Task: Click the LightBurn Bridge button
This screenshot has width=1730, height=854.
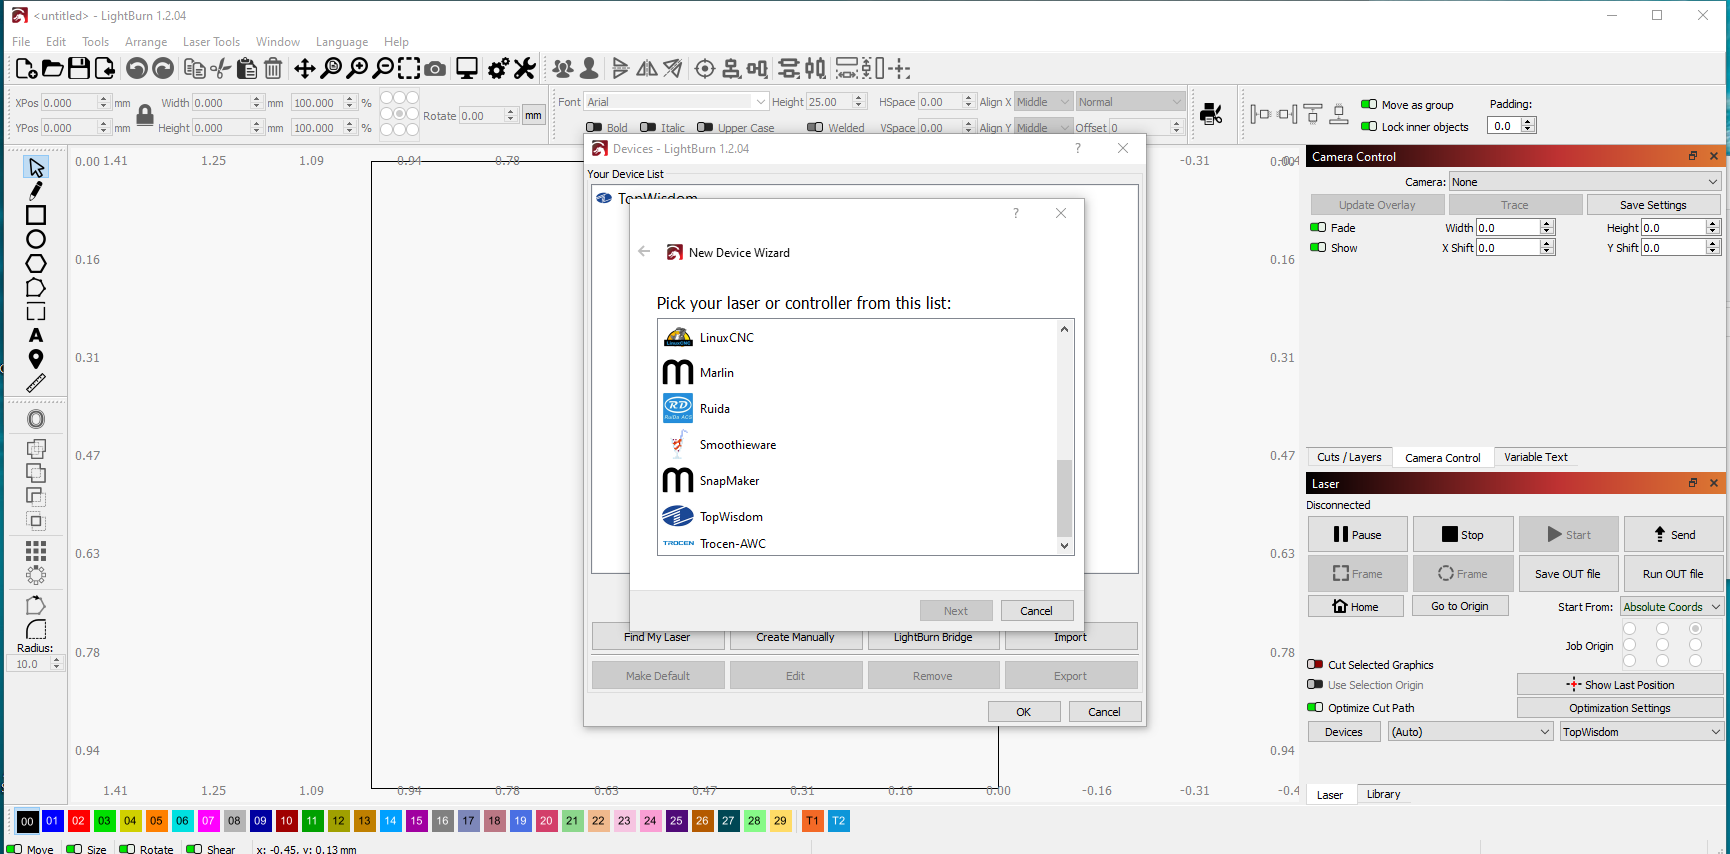Action: pos(933,637)
